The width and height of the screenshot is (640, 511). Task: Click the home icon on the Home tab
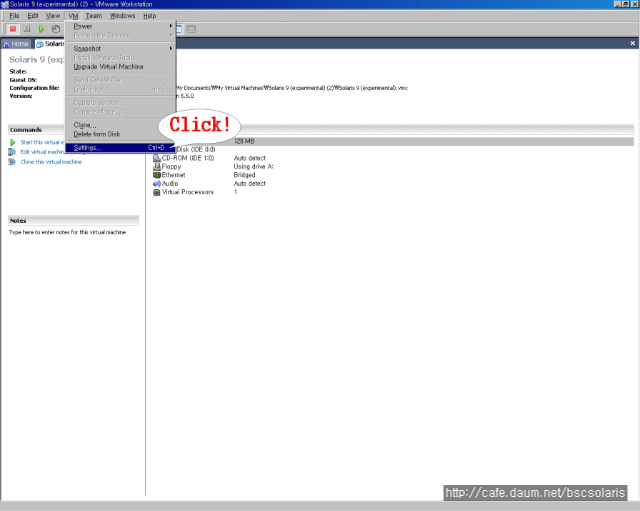[x=6, y=44]
